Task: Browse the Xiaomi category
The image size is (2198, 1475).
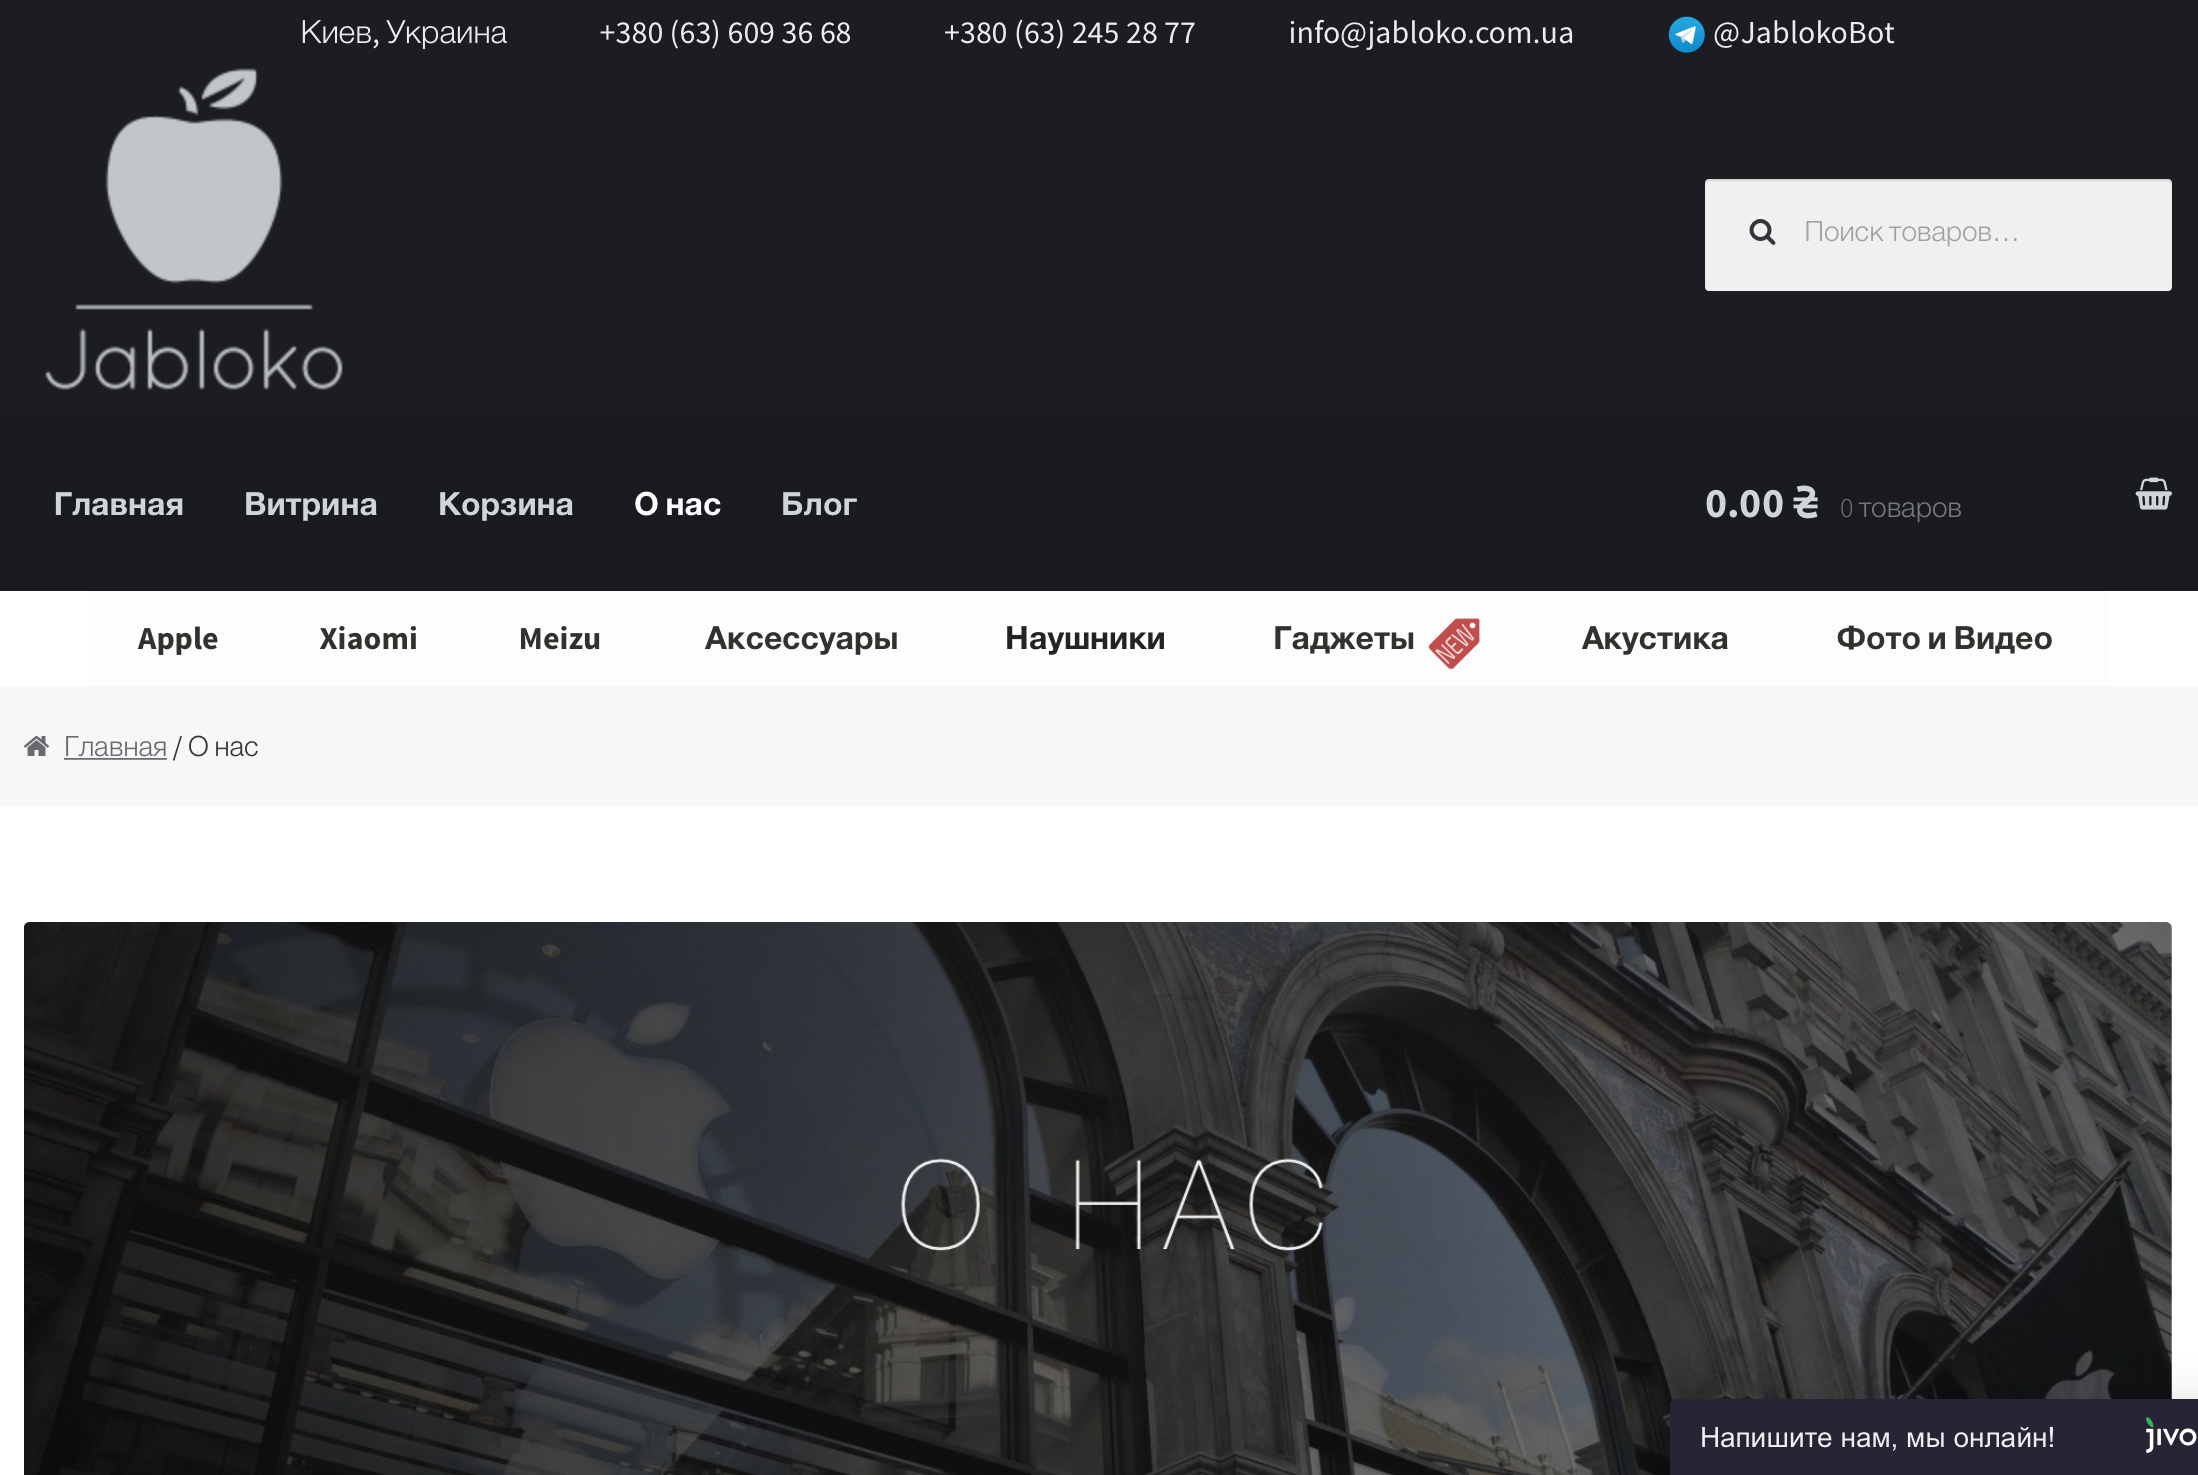Action: 368,638
